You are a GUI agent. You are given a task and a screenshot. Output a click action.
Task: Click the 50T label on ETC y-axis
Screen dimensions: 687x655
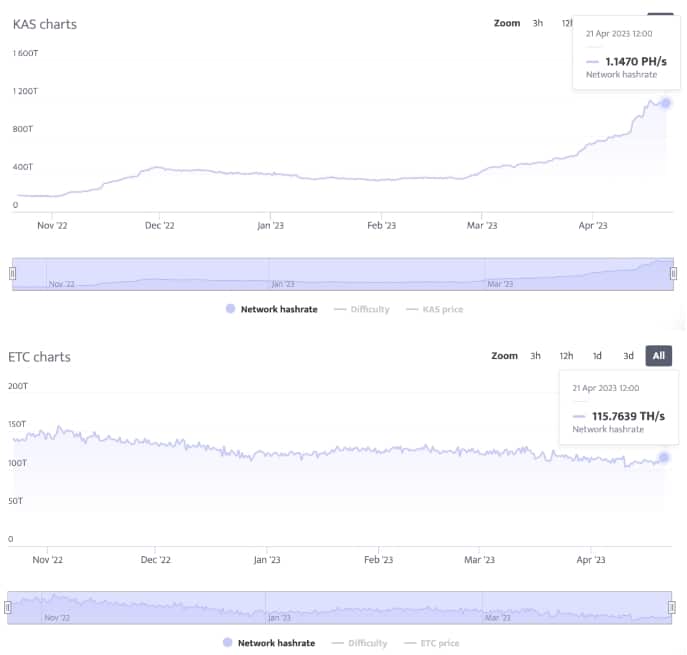click(15, 501)
